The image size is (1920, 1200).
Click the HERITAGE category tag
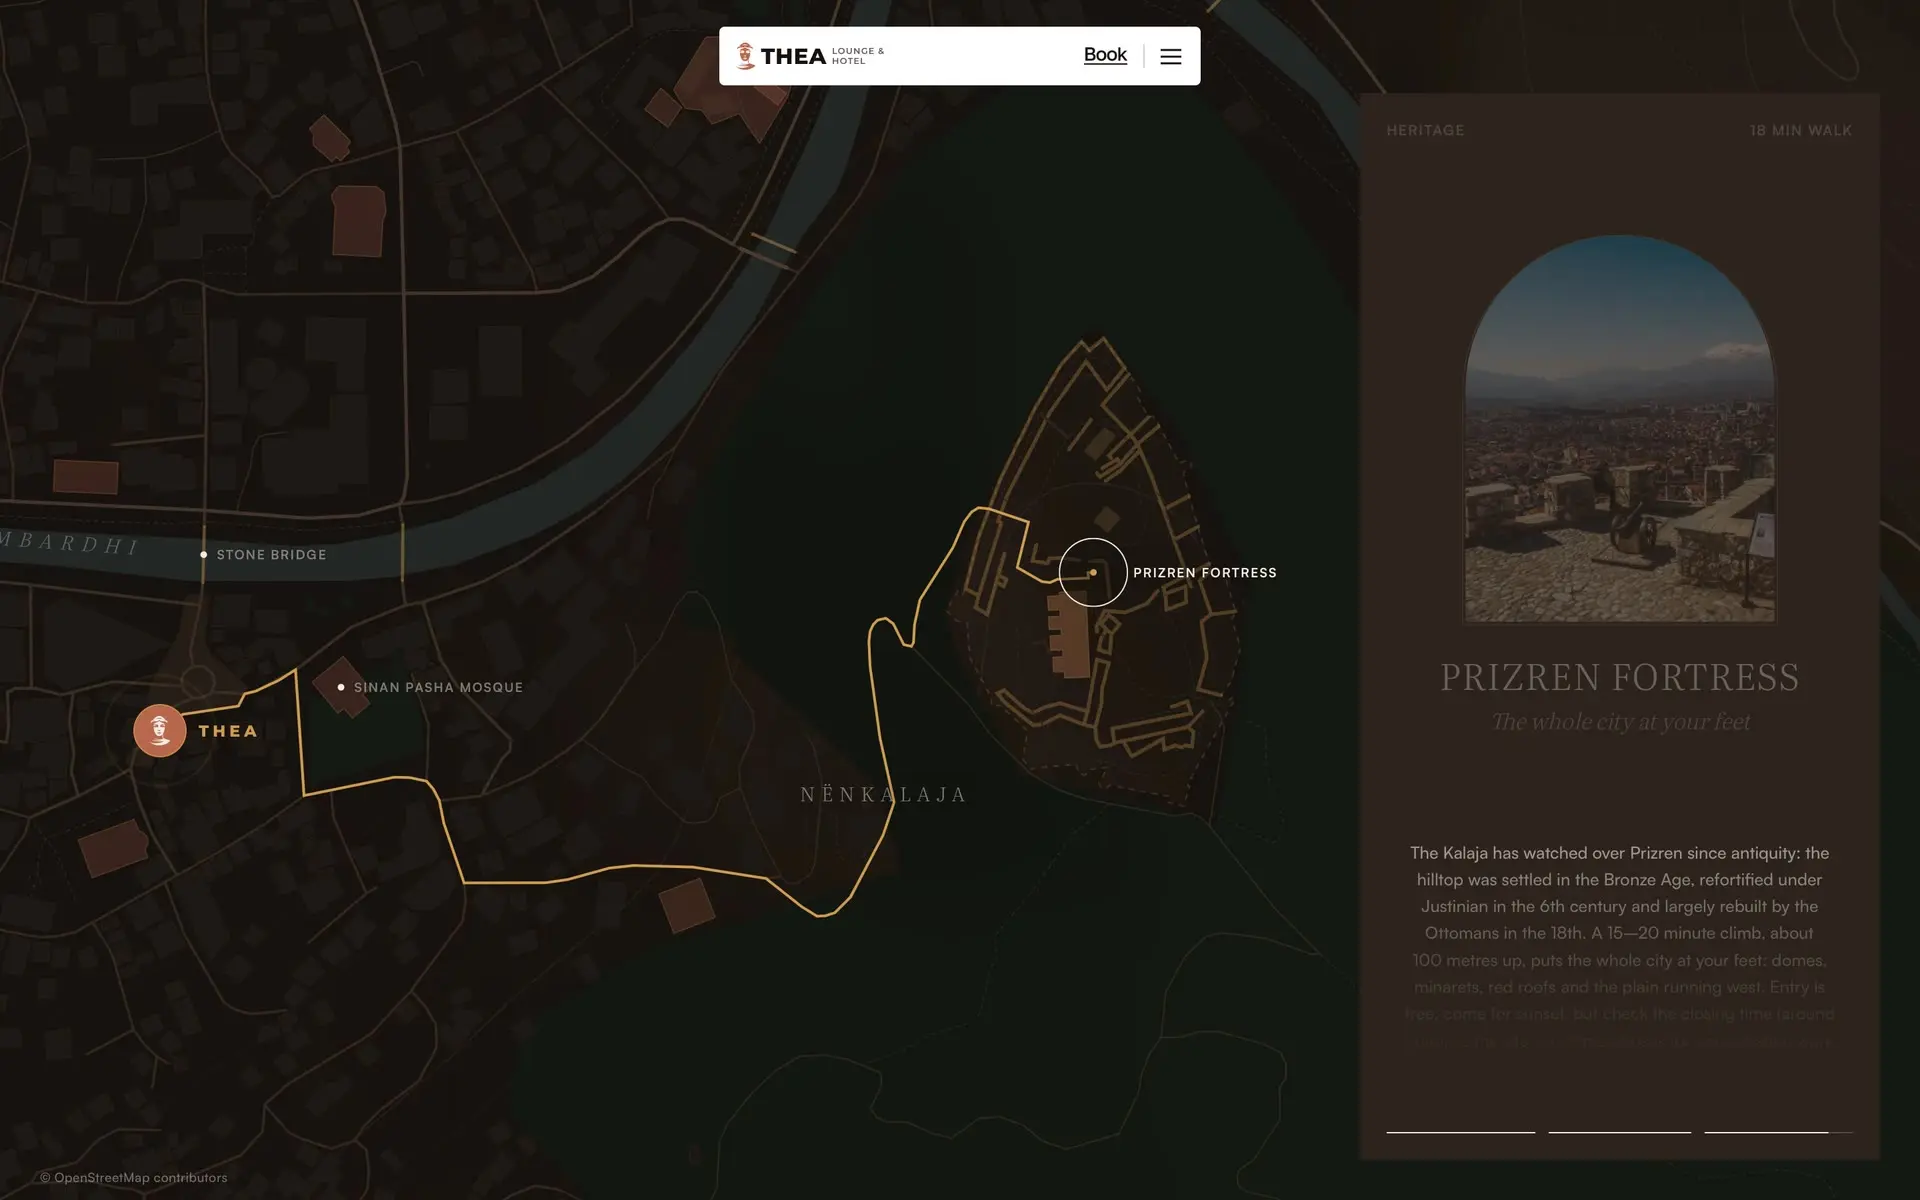pos(1425,130)
